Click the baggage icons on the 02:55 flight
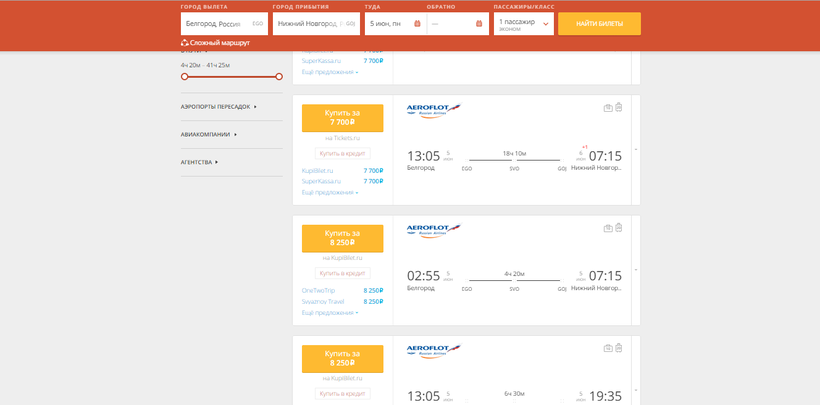820x405 pixels. [613, 228]
